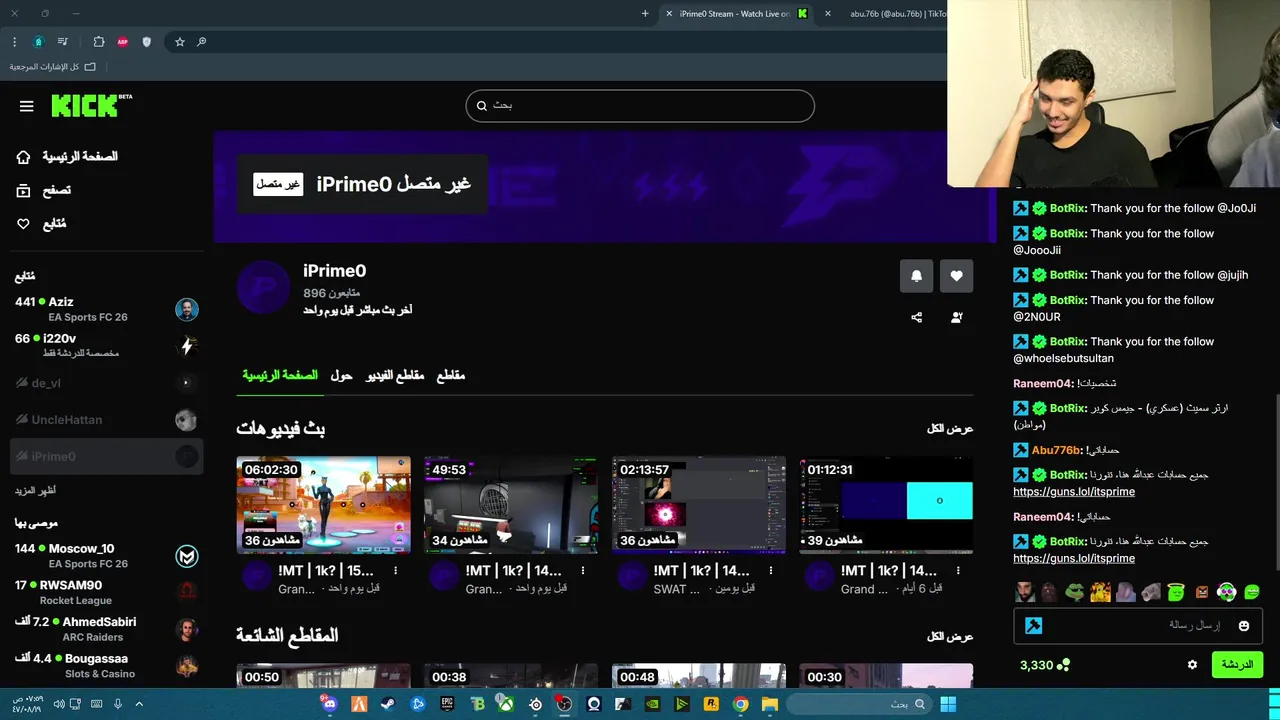1280x720 pixels.
Task: Open new browser tab with plus
Action: [x=645, y=14]
